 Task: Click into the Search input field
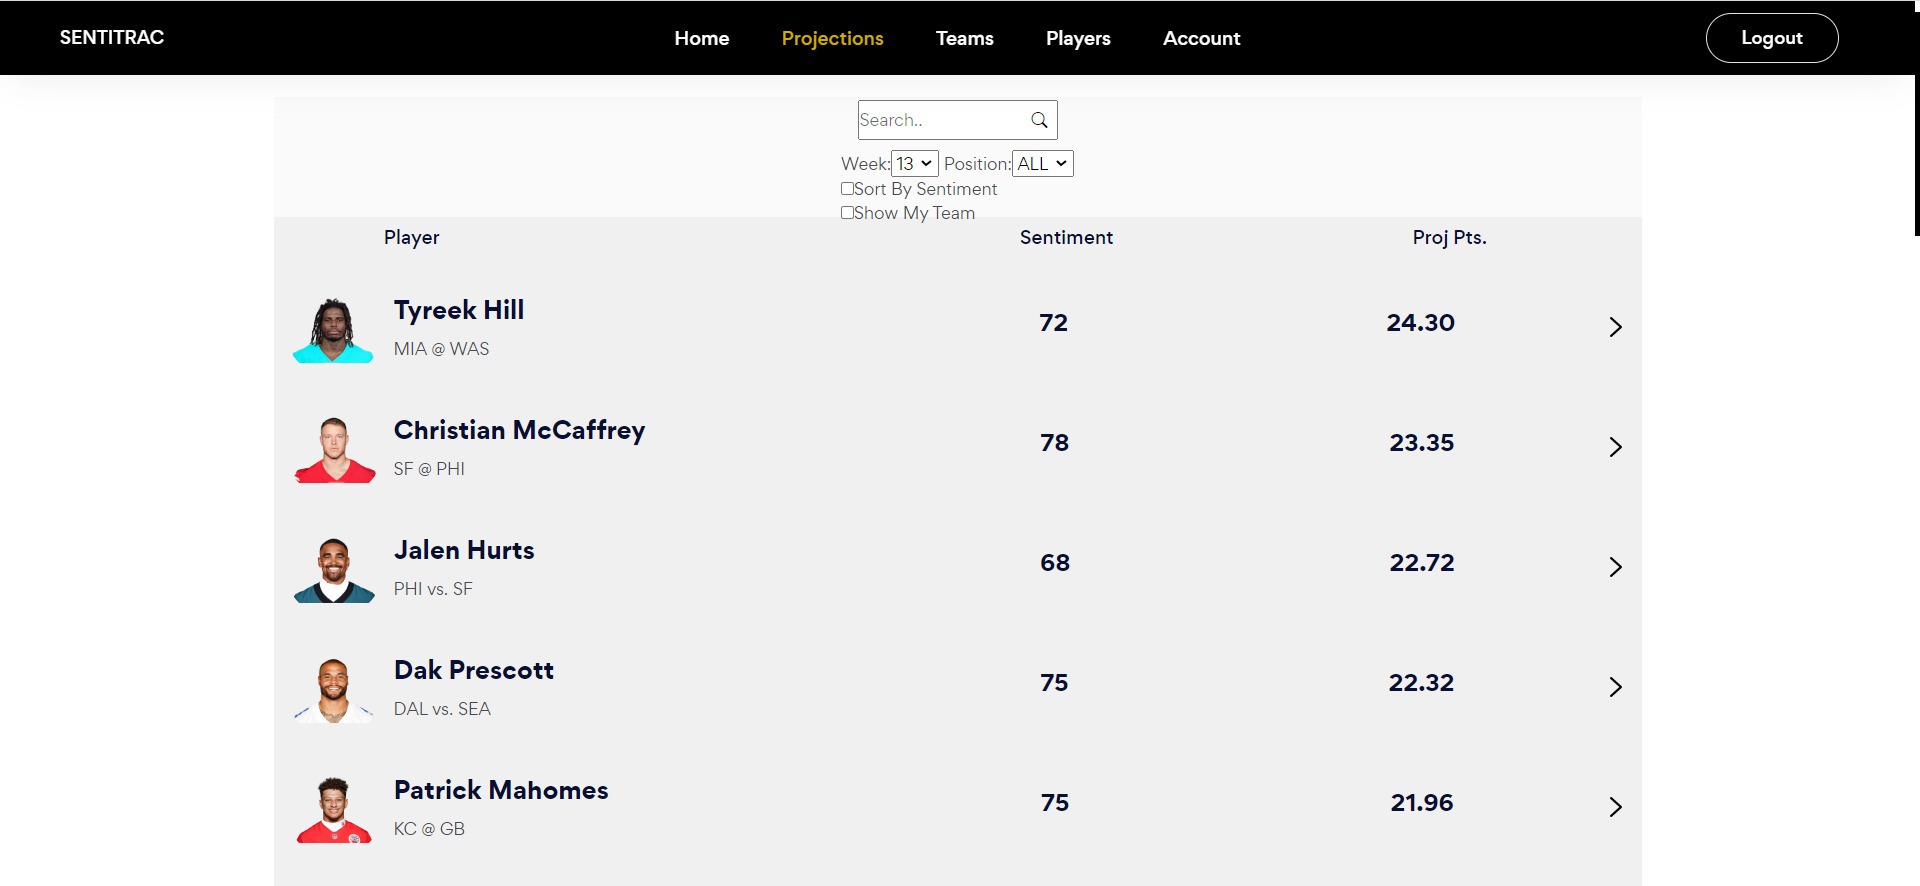940,120
